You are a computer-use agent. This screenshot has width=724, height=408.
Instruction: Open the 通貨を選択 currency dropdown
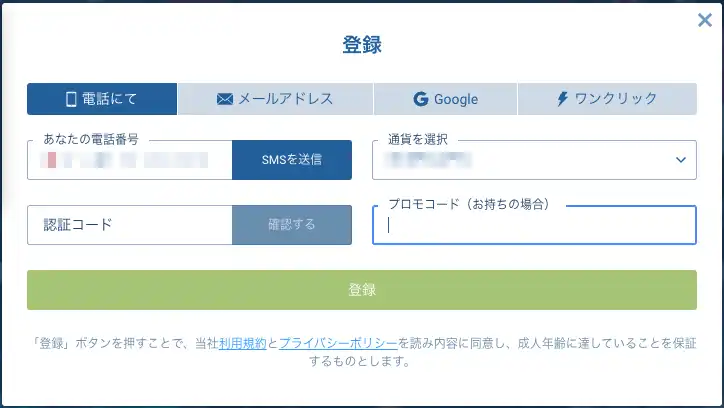click(x=520, y=160)
